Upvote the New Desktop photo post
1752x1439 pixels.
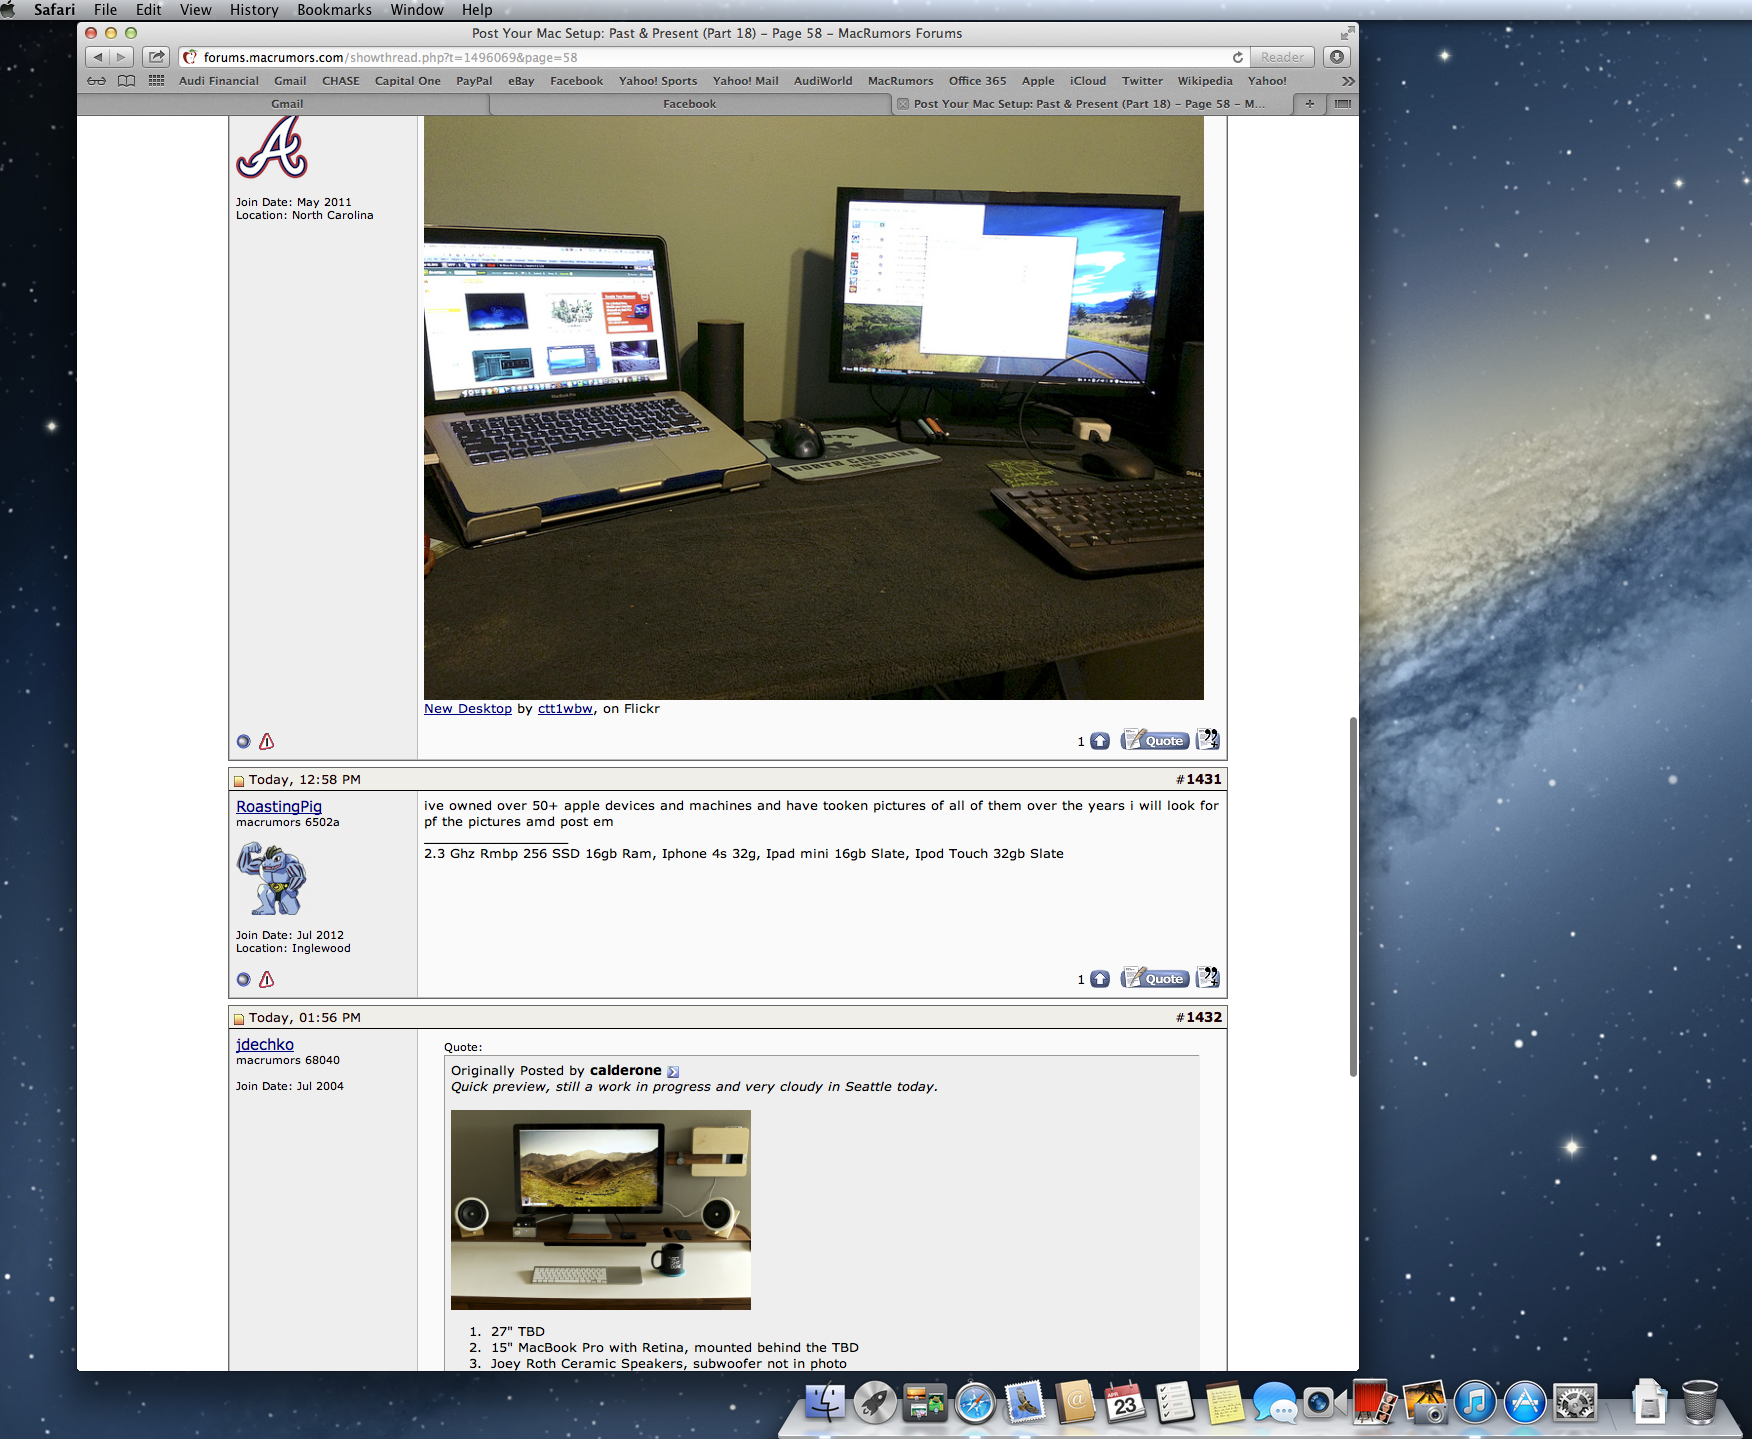click(x=1100, y=741)
